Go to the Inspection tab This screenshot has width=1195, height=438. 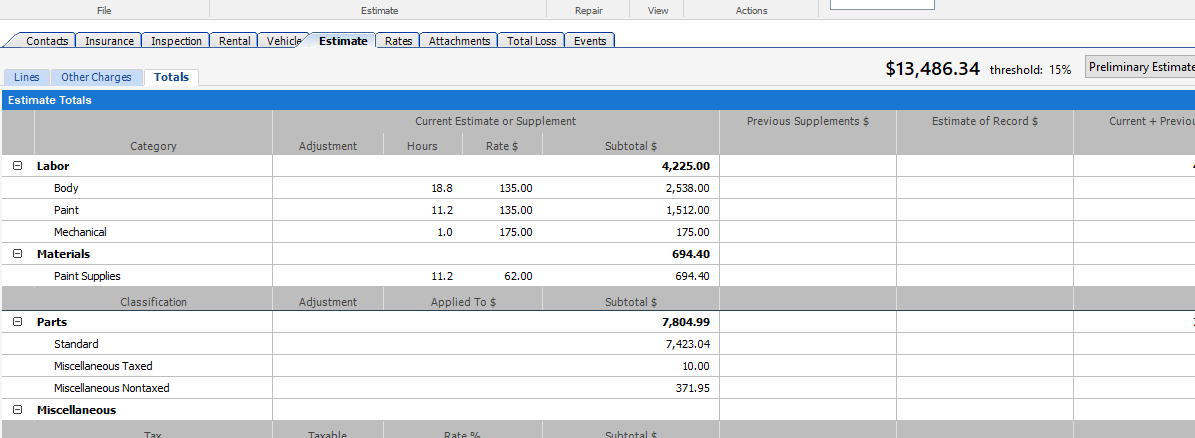point(176,41)
